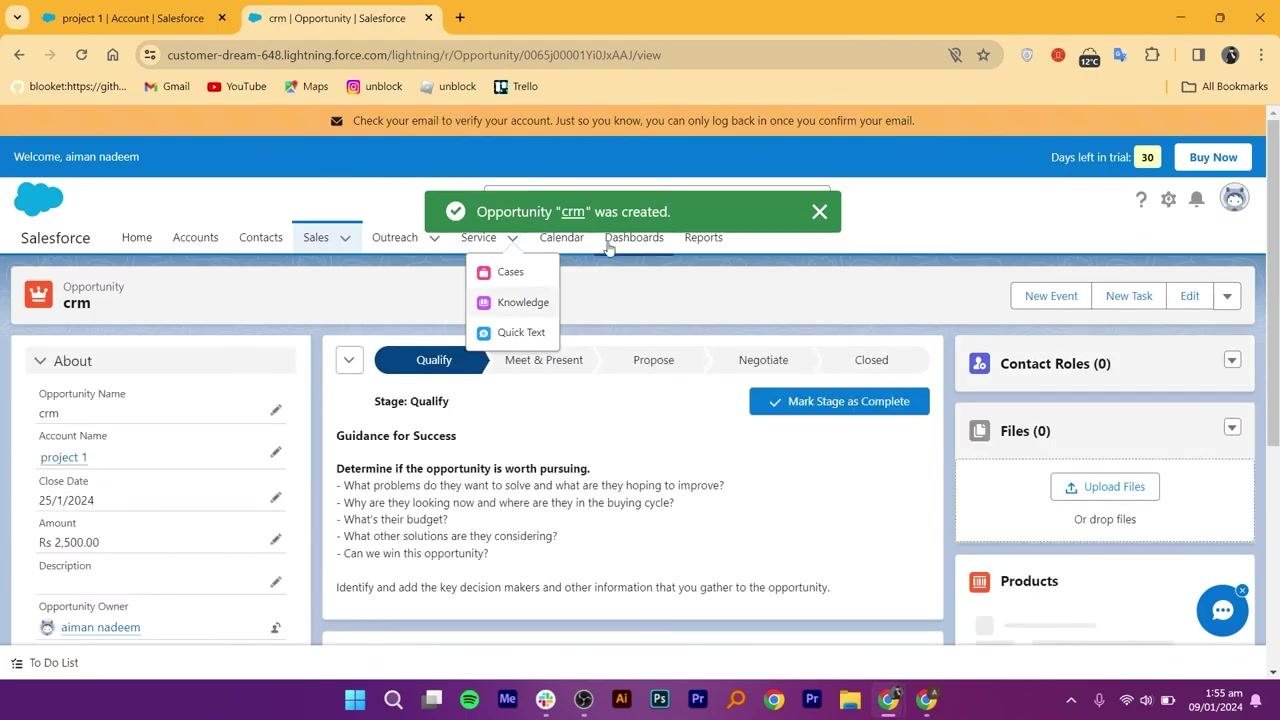Open Files panel dropdown
Image resolution: width=1280 pixels, height=720 pixels.
pyautogui.click(x=1232, y=427)
